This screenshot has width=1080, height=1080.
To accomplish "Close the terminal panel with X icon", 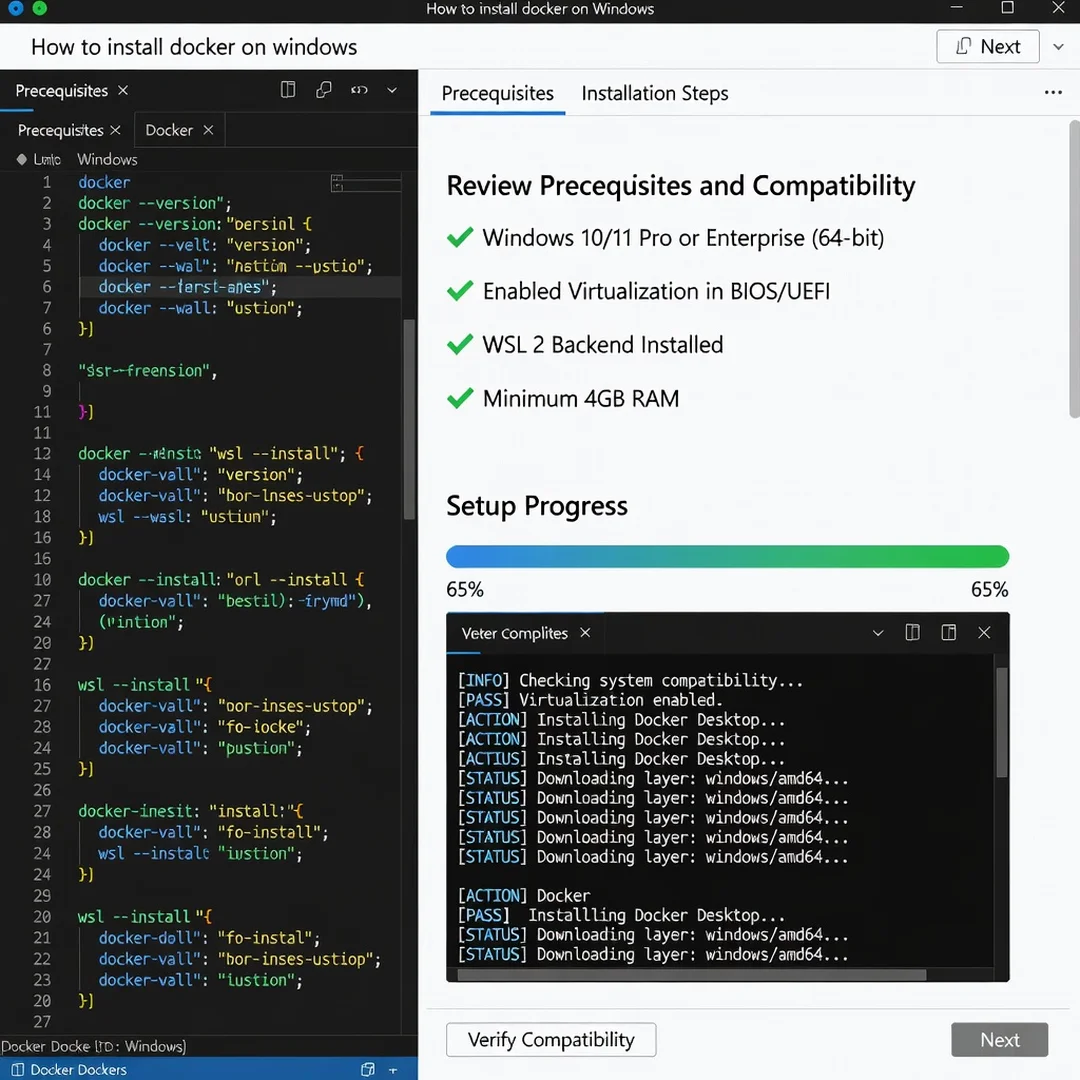I will click(x=984, y=632).
